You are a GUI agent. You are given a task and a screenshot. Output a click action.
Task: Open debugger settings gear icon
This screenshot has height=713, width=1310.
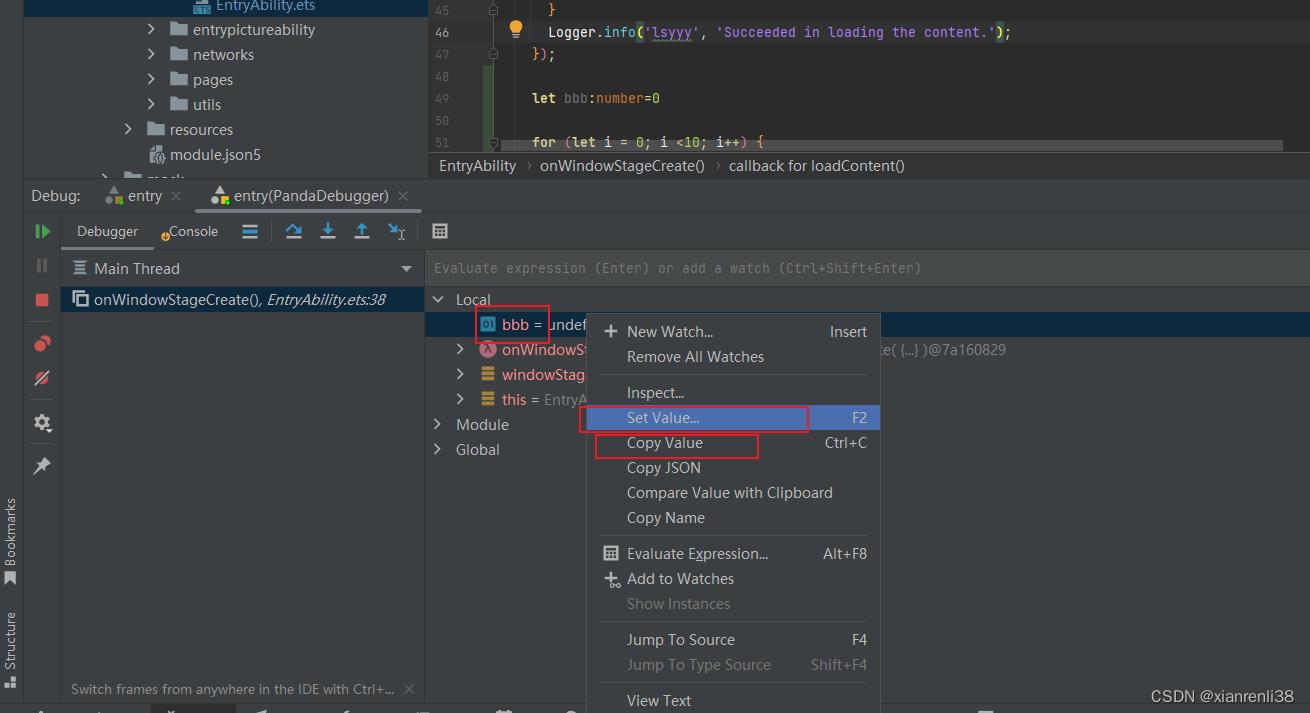pyautogui.click(x=42, y=423)
